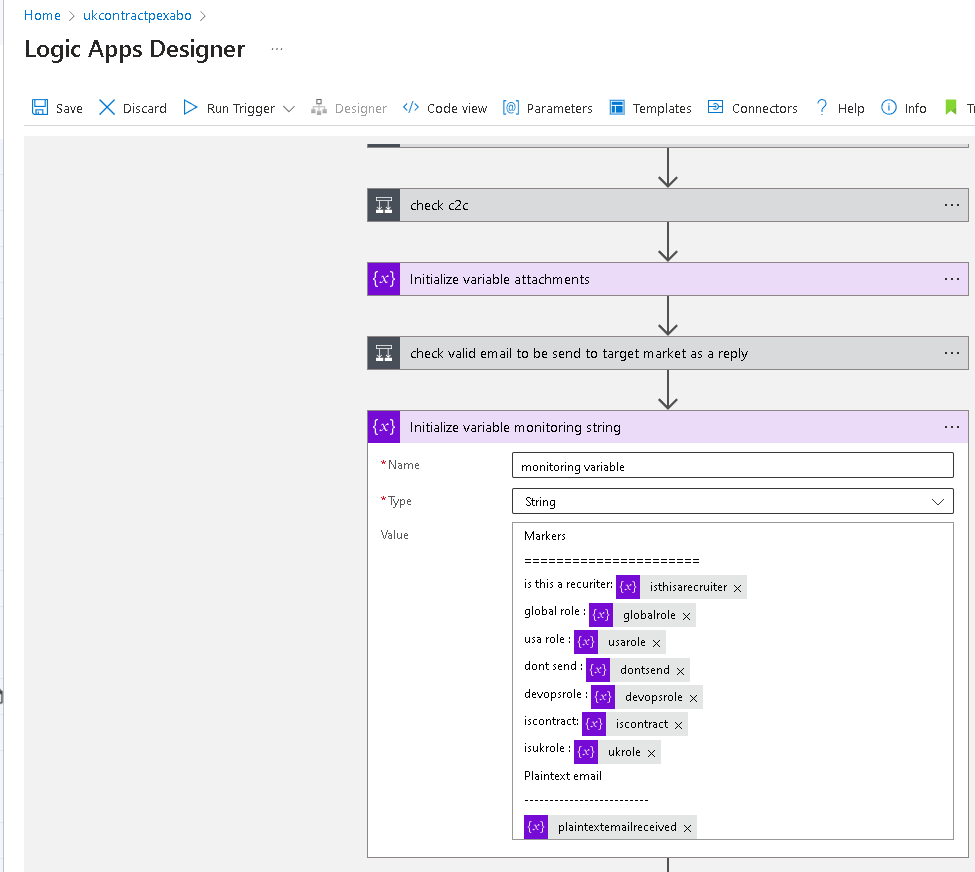This screenshot has height=872, width=975.
Task: Expand Initialize variable attachments action
Action: coord(668,279)
